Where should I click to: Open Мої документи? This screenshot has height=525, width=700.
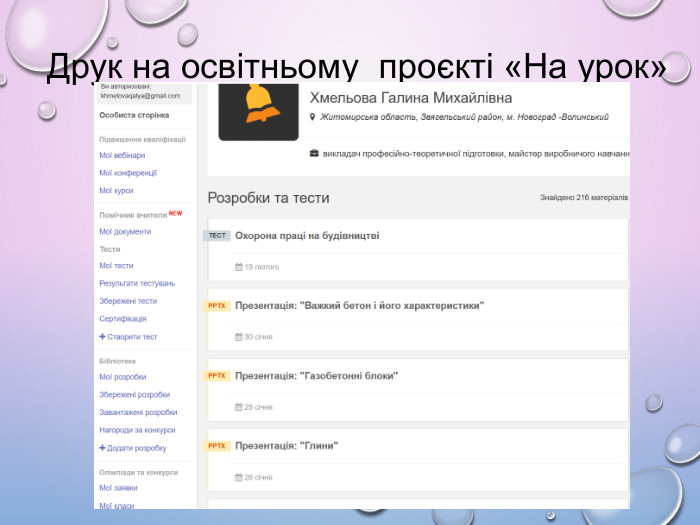click(x=125, y=232)
